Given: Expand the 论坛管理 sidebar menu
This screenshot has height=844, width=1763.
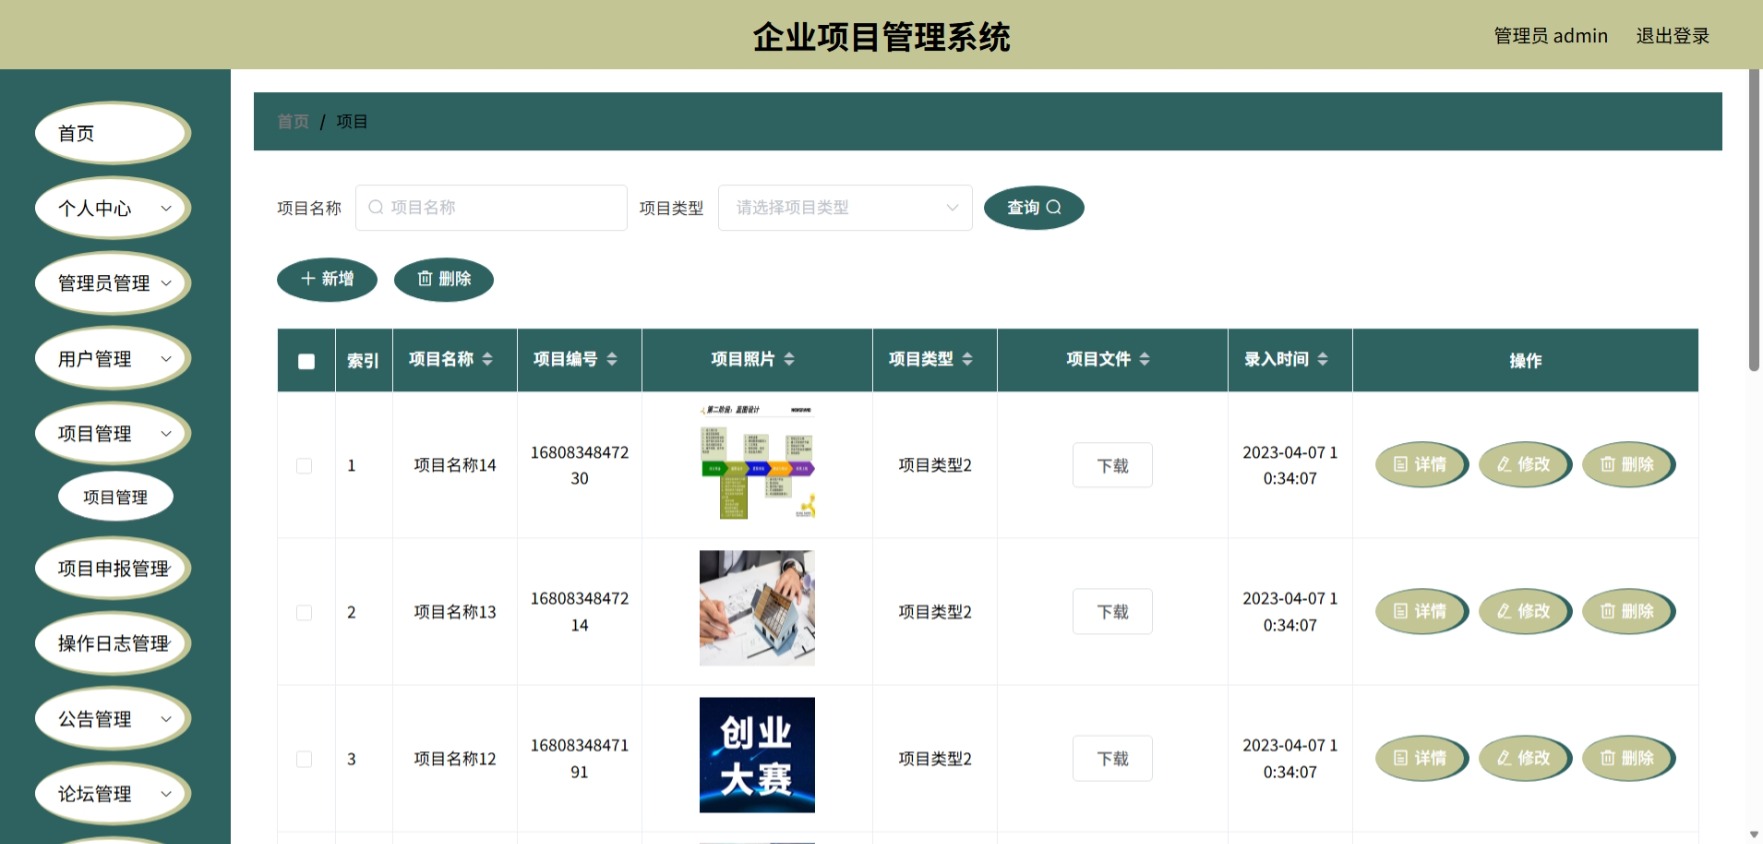Looking at the screenshot, I should [x=112, y=794].
